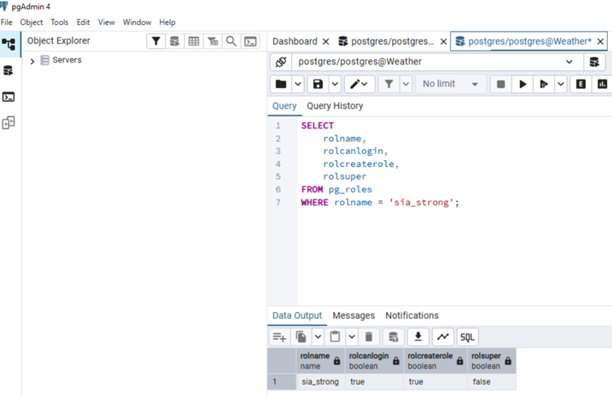Switch to the Dashboard tab

pos(295,41)
